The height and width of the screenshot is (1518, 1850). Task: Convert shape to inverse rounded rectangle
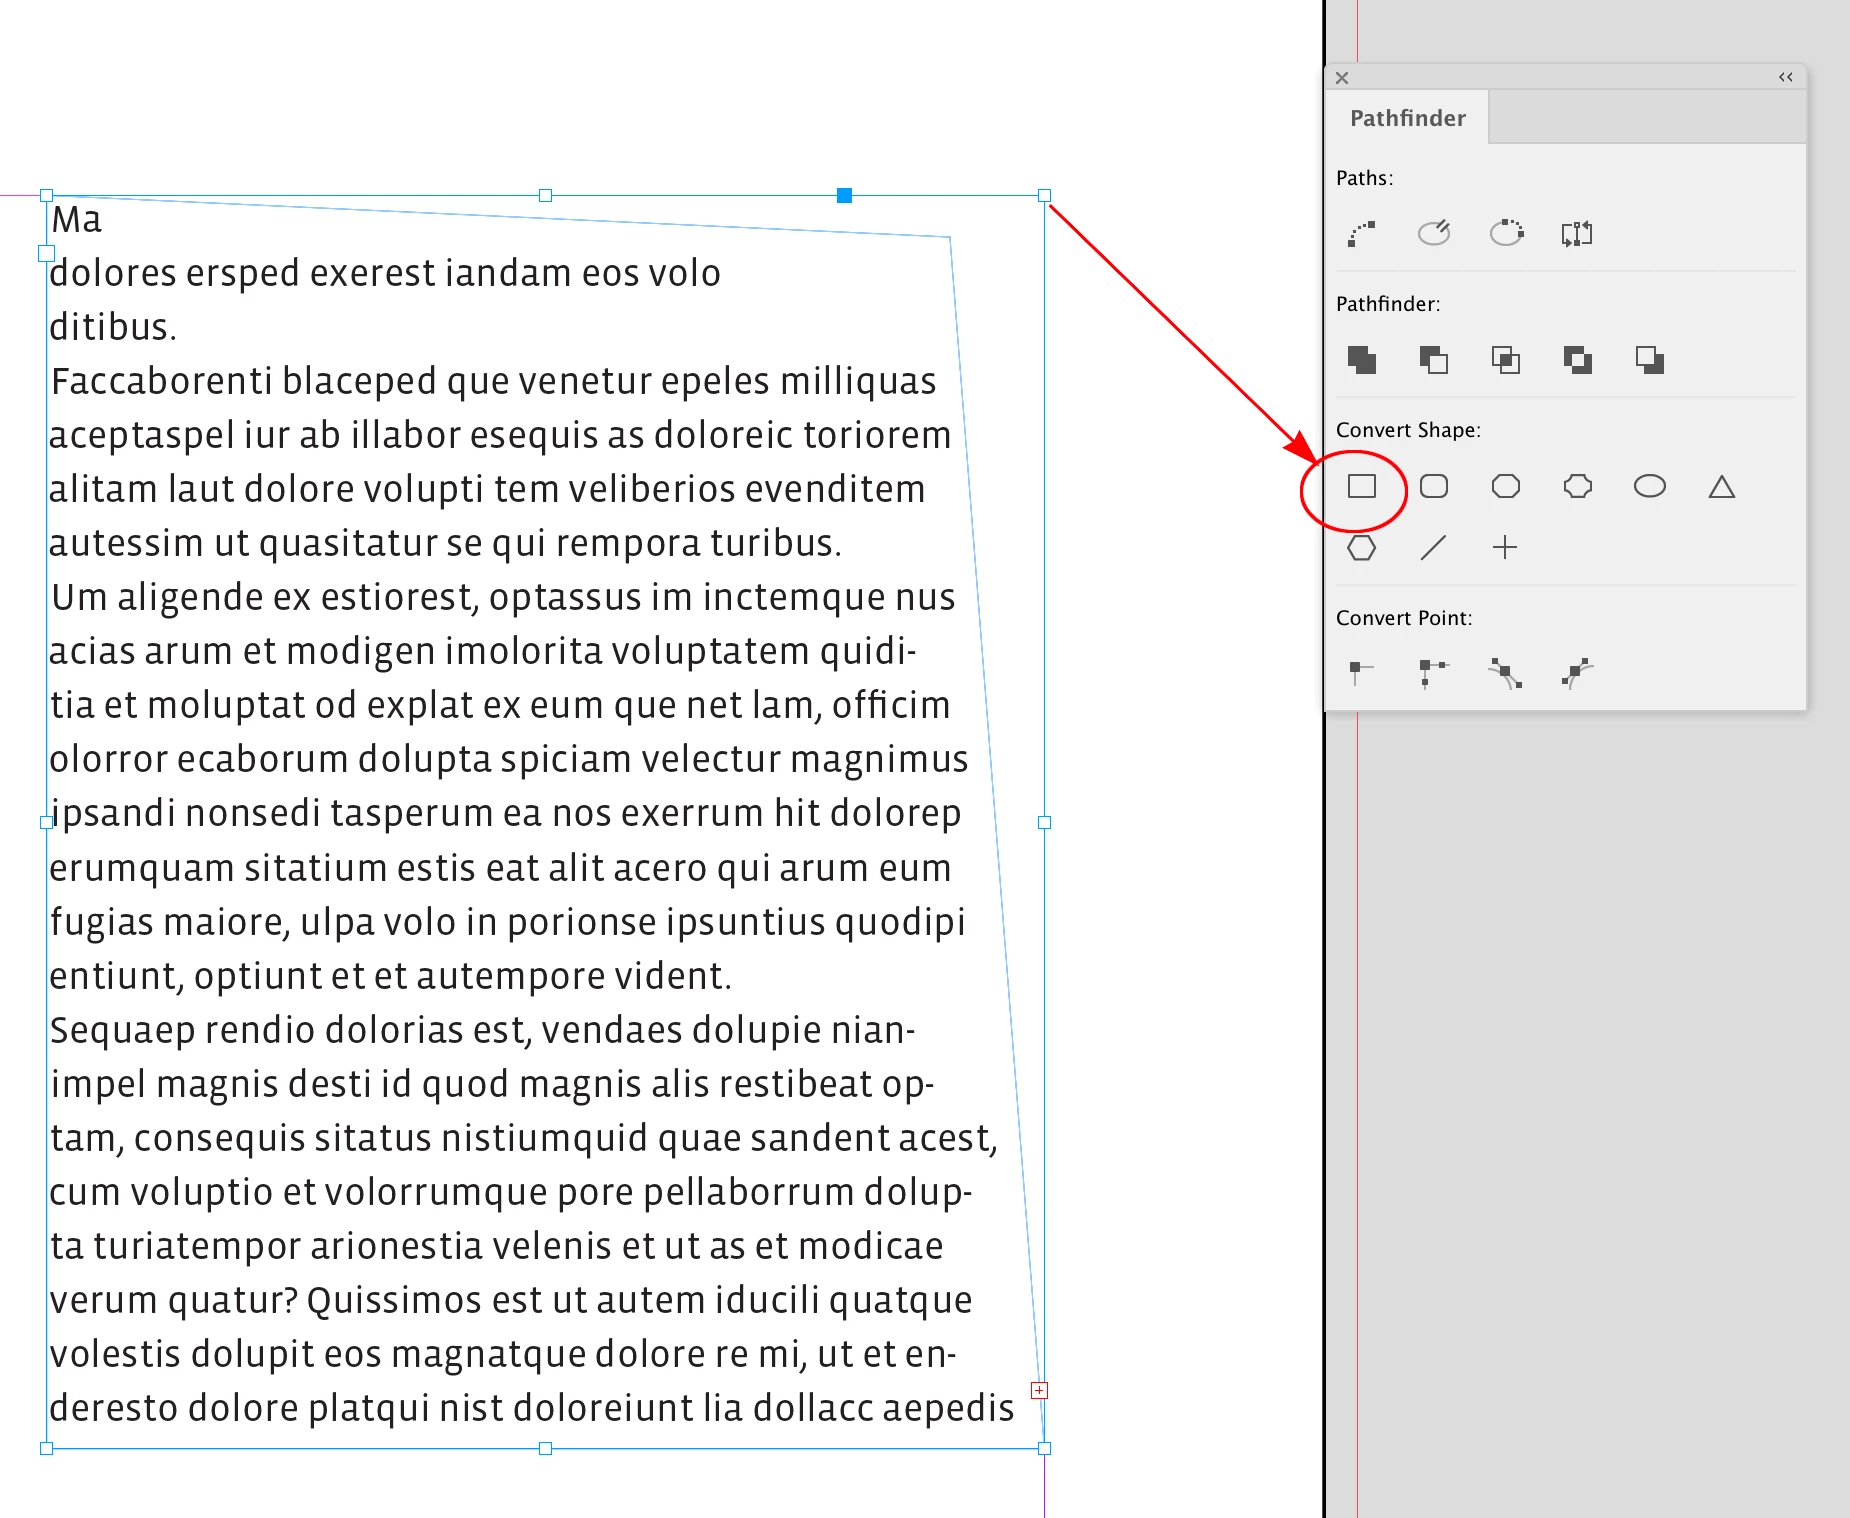(1577, 487)
